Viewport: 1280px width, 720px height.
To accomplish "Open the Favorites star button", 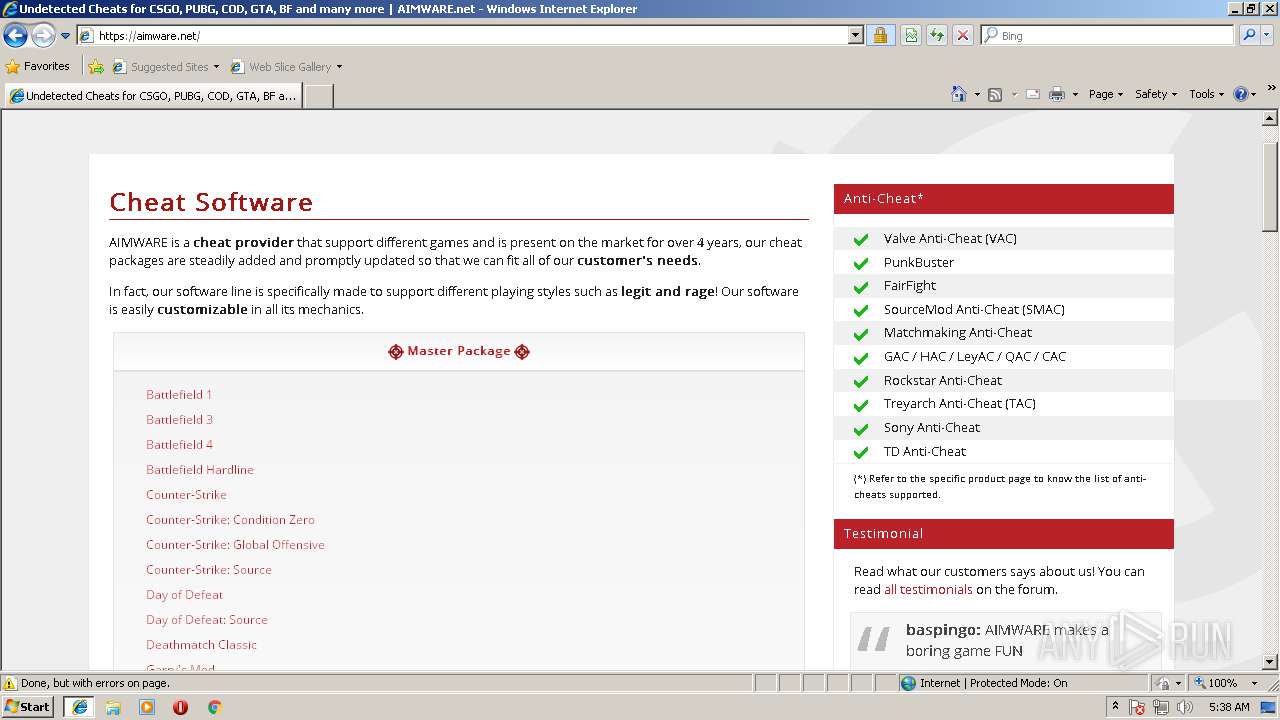I will tap(38, 66).
